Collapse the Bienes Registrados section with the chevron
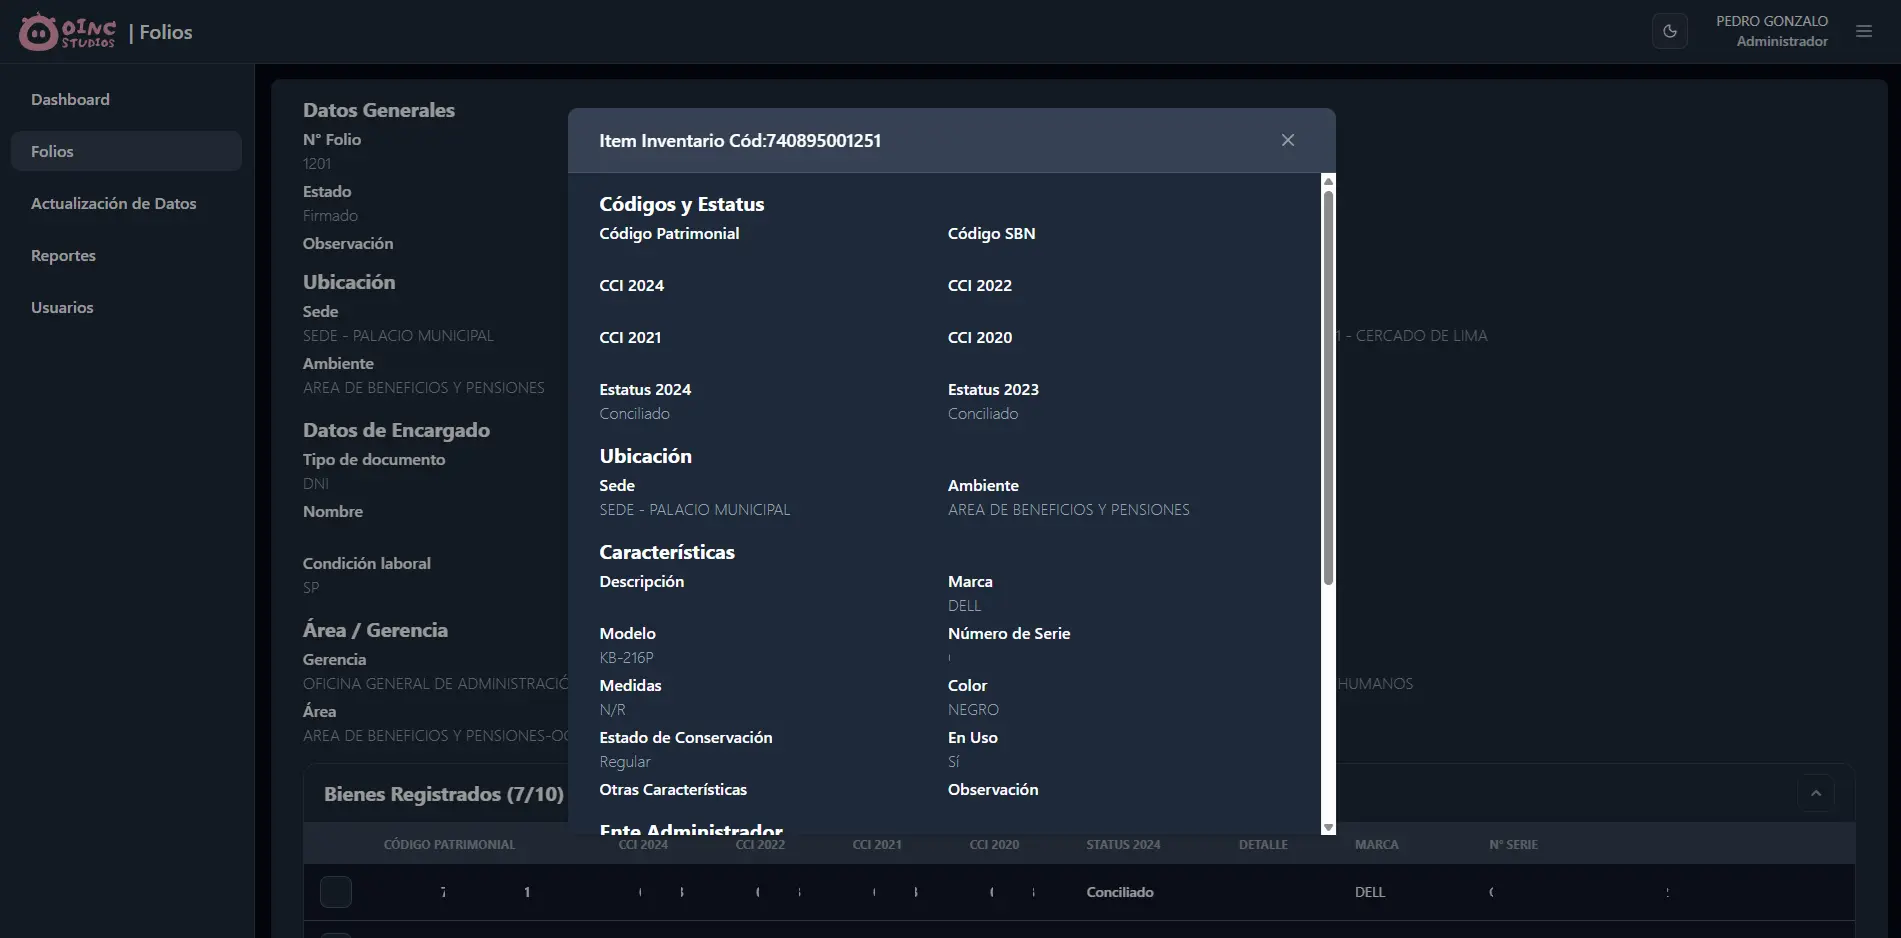 [1815, 794]
